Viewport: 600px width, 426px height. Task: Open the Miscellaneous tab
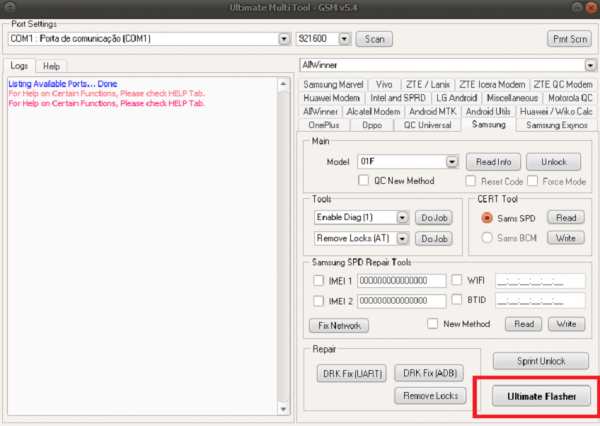click(x=512, y=98)
